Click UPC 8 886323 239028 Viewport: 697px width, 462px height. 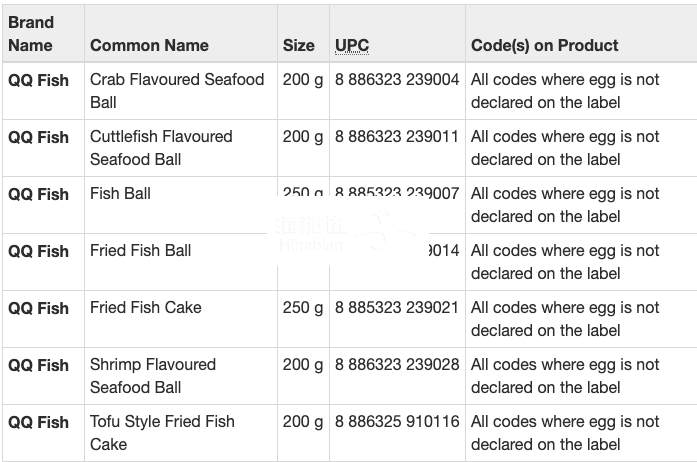pyautogui.click(x=397, y=364)
